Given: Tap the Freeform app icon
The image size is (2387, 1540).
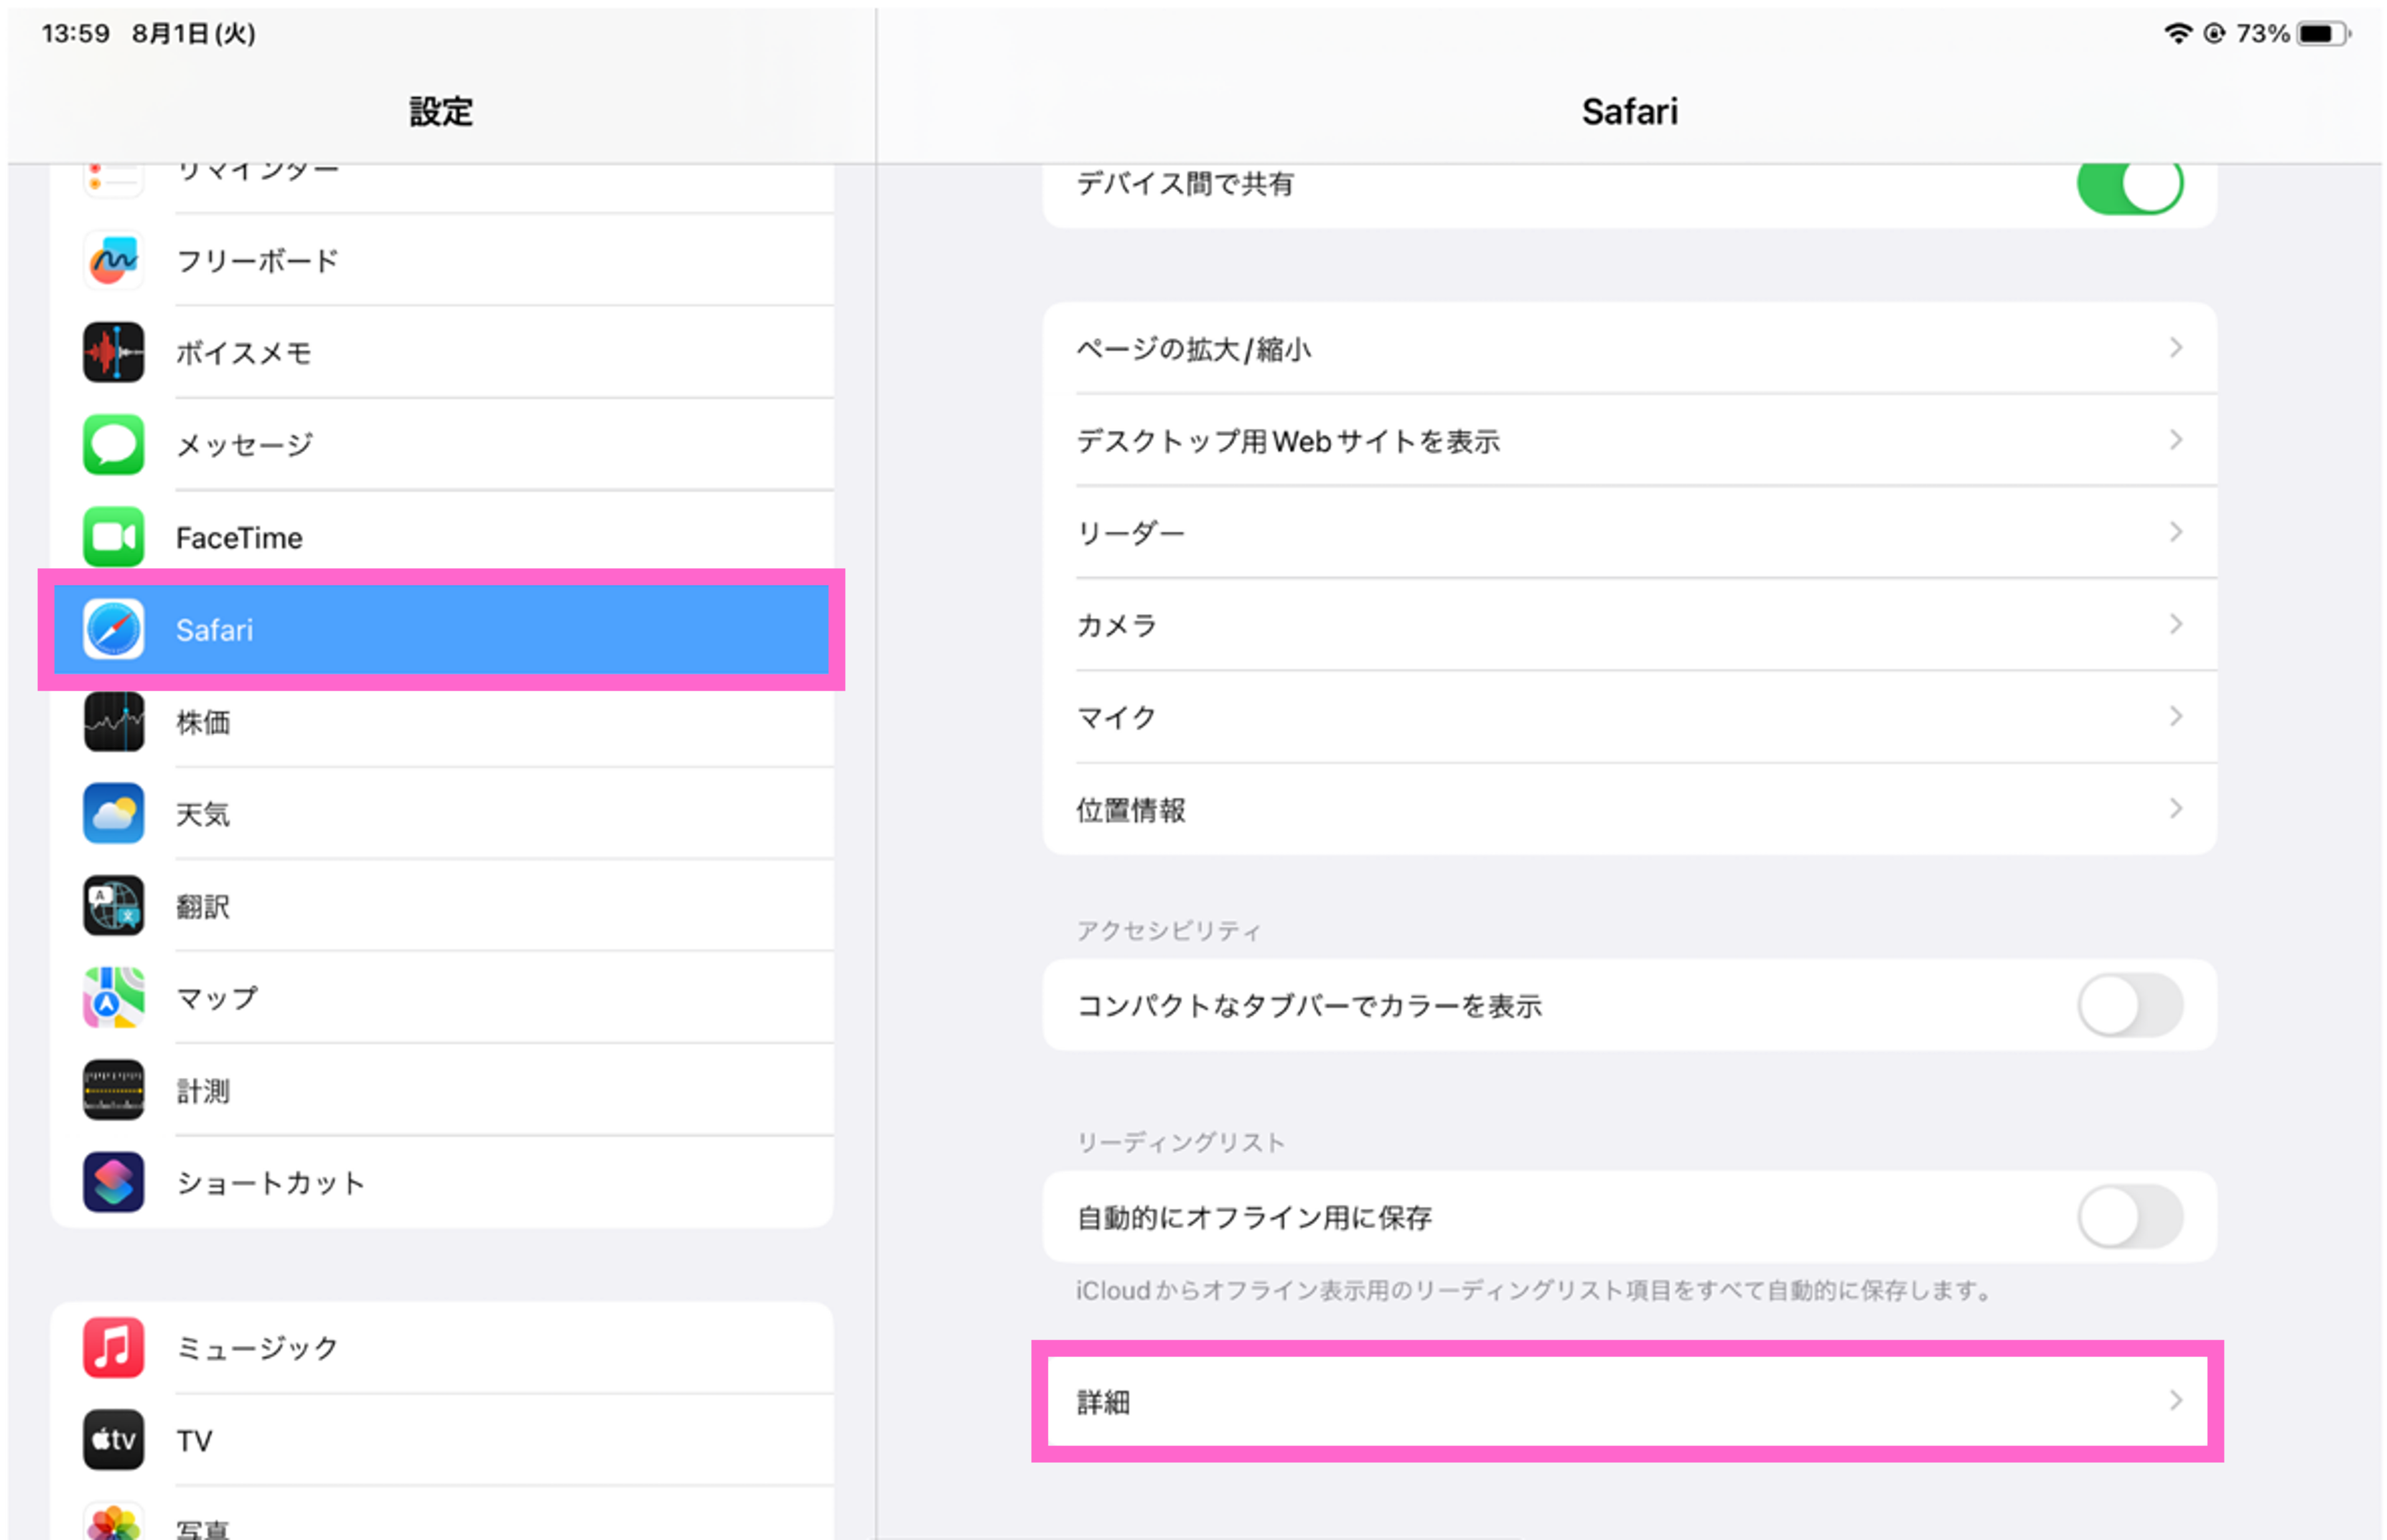Looking at the screenshot, I should point(113,261).
